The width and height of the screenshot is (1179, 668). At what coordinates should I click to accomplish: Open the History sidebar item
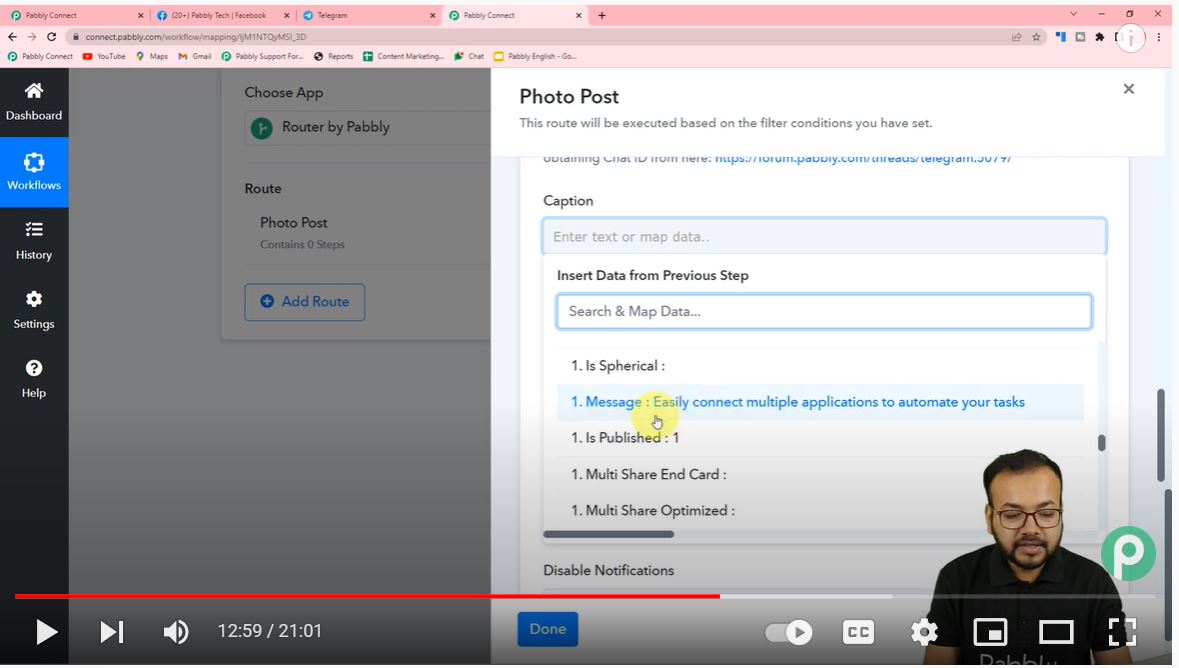(x=34, y=241)
